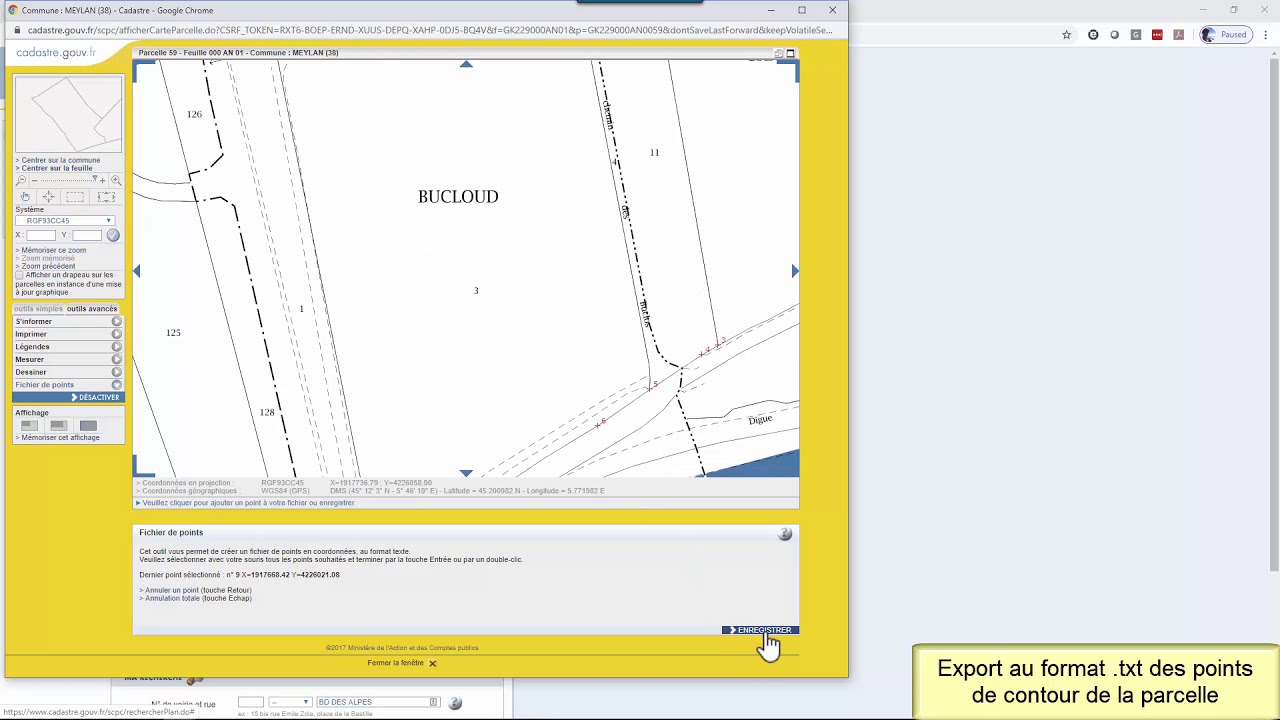Open help icon in Fichier de points panel
The height and width of the screenshot is (720, 1280).
click(x=785, y=534)
